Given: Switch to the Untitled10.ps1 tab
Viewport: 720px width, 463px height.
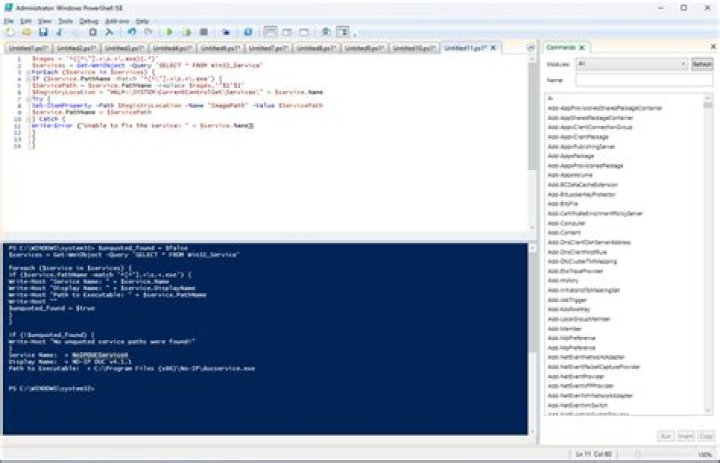Looking at the screenshot, I should pos(413,48).
